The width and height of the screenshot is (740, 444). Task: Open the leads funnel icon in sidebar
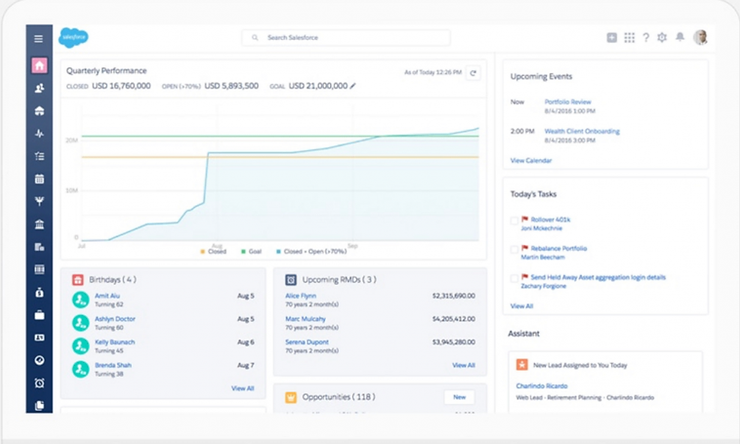coord(39,201)
